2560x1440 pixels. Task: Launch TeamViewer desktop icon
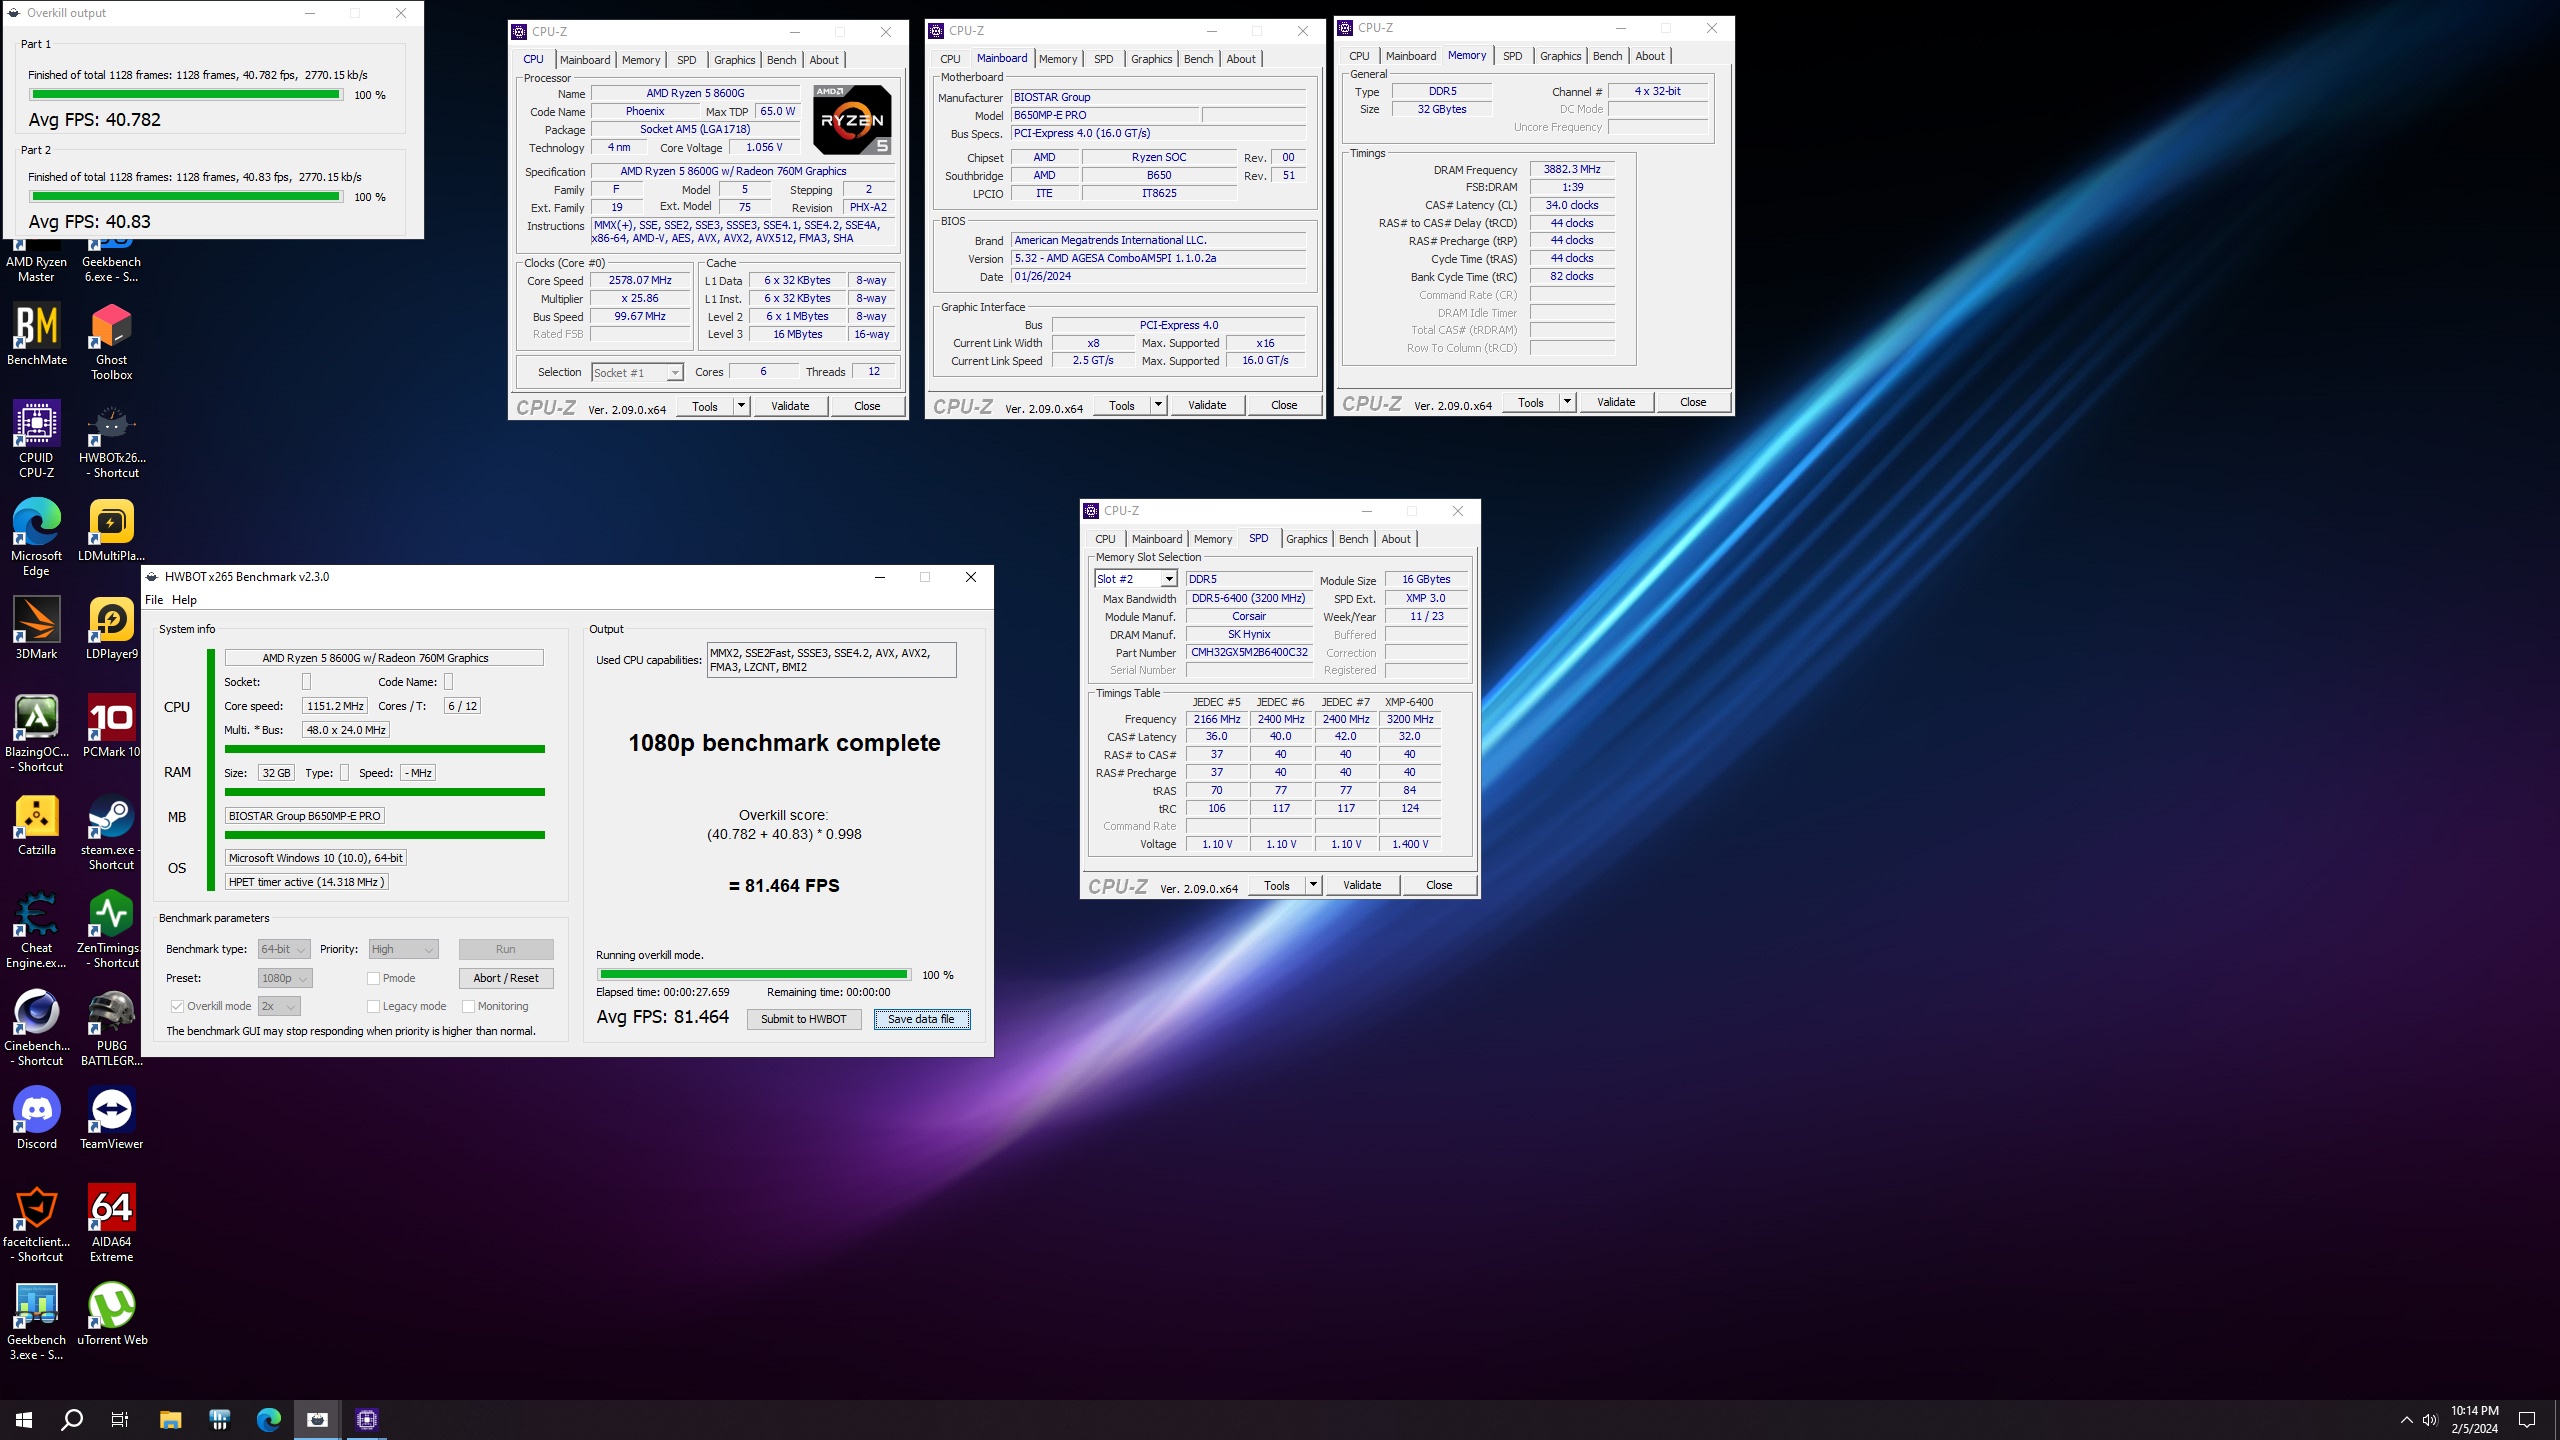coord(111,1119)
